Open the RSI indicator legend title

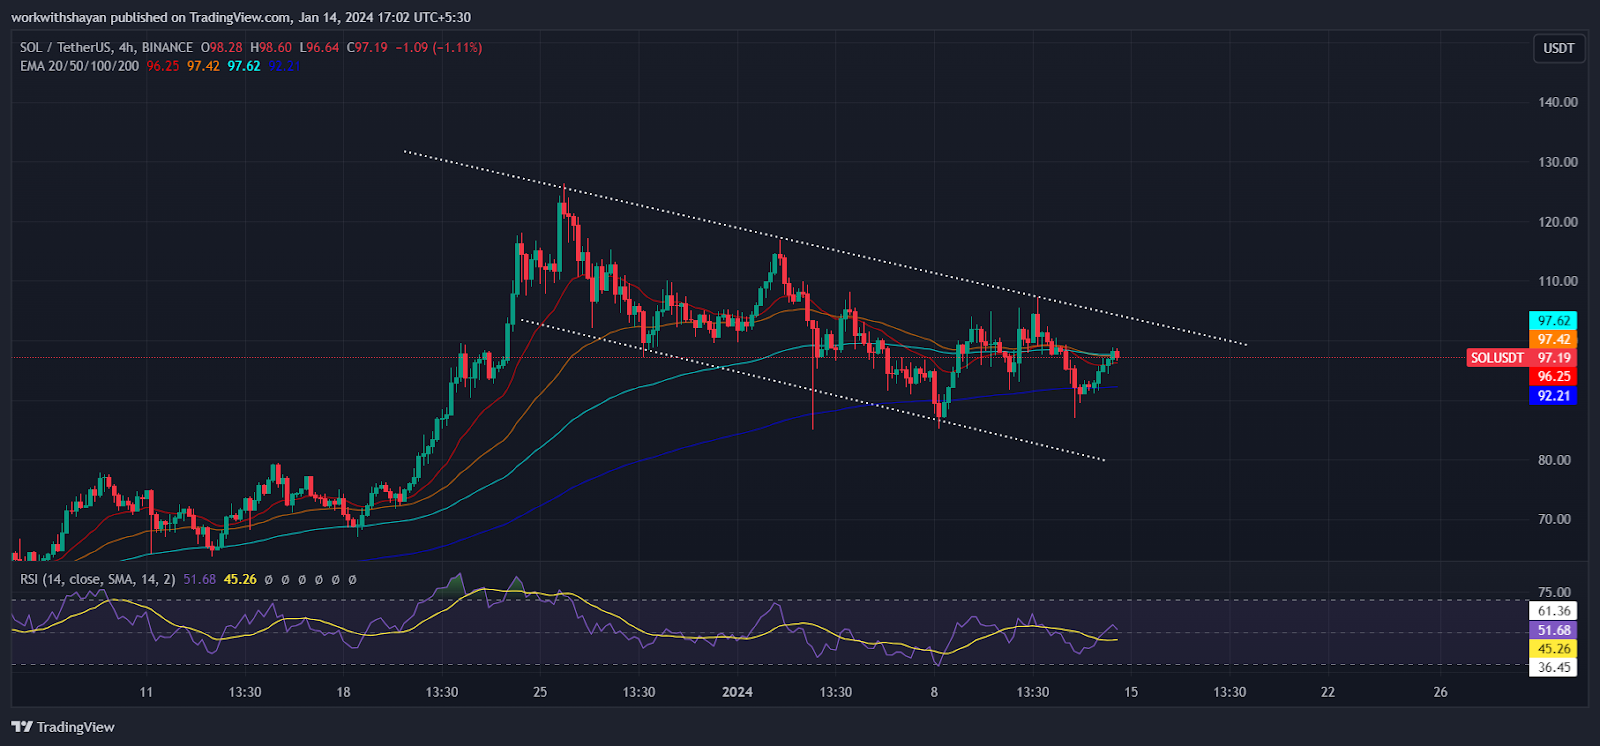click(97, 579)
